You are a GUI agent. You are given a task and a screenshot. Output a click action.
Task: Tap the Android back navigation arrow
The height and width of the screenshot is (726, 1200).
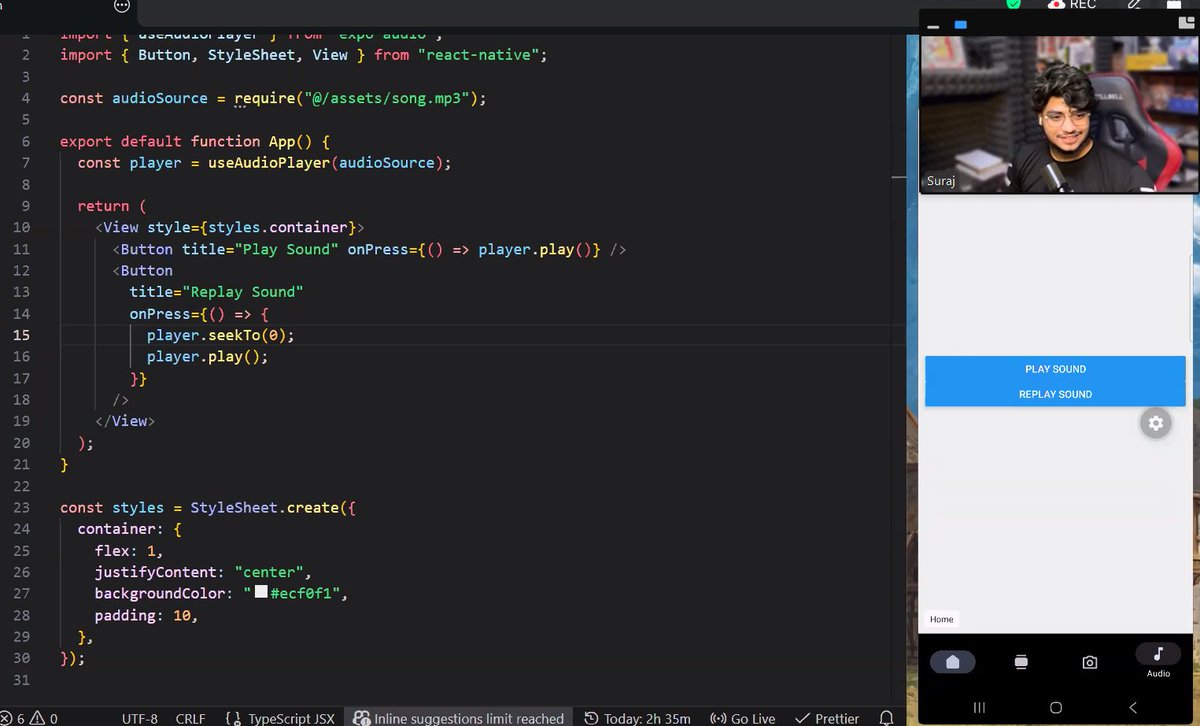pyautogui.click(x=1132, y=707)
